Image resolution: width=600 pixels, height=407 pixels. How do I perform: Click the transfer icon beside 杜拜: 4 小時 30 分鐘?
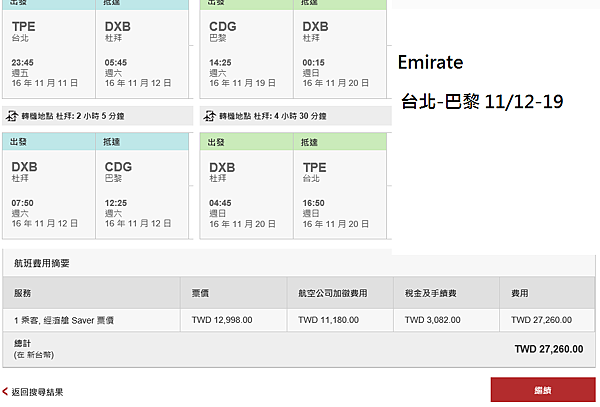(209, 116)
